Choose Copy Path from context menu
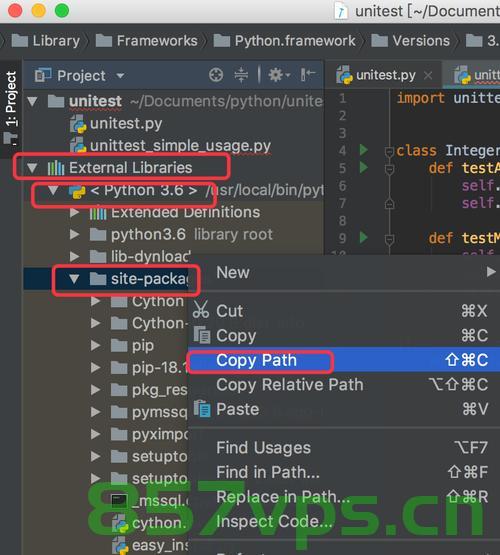 344,360
